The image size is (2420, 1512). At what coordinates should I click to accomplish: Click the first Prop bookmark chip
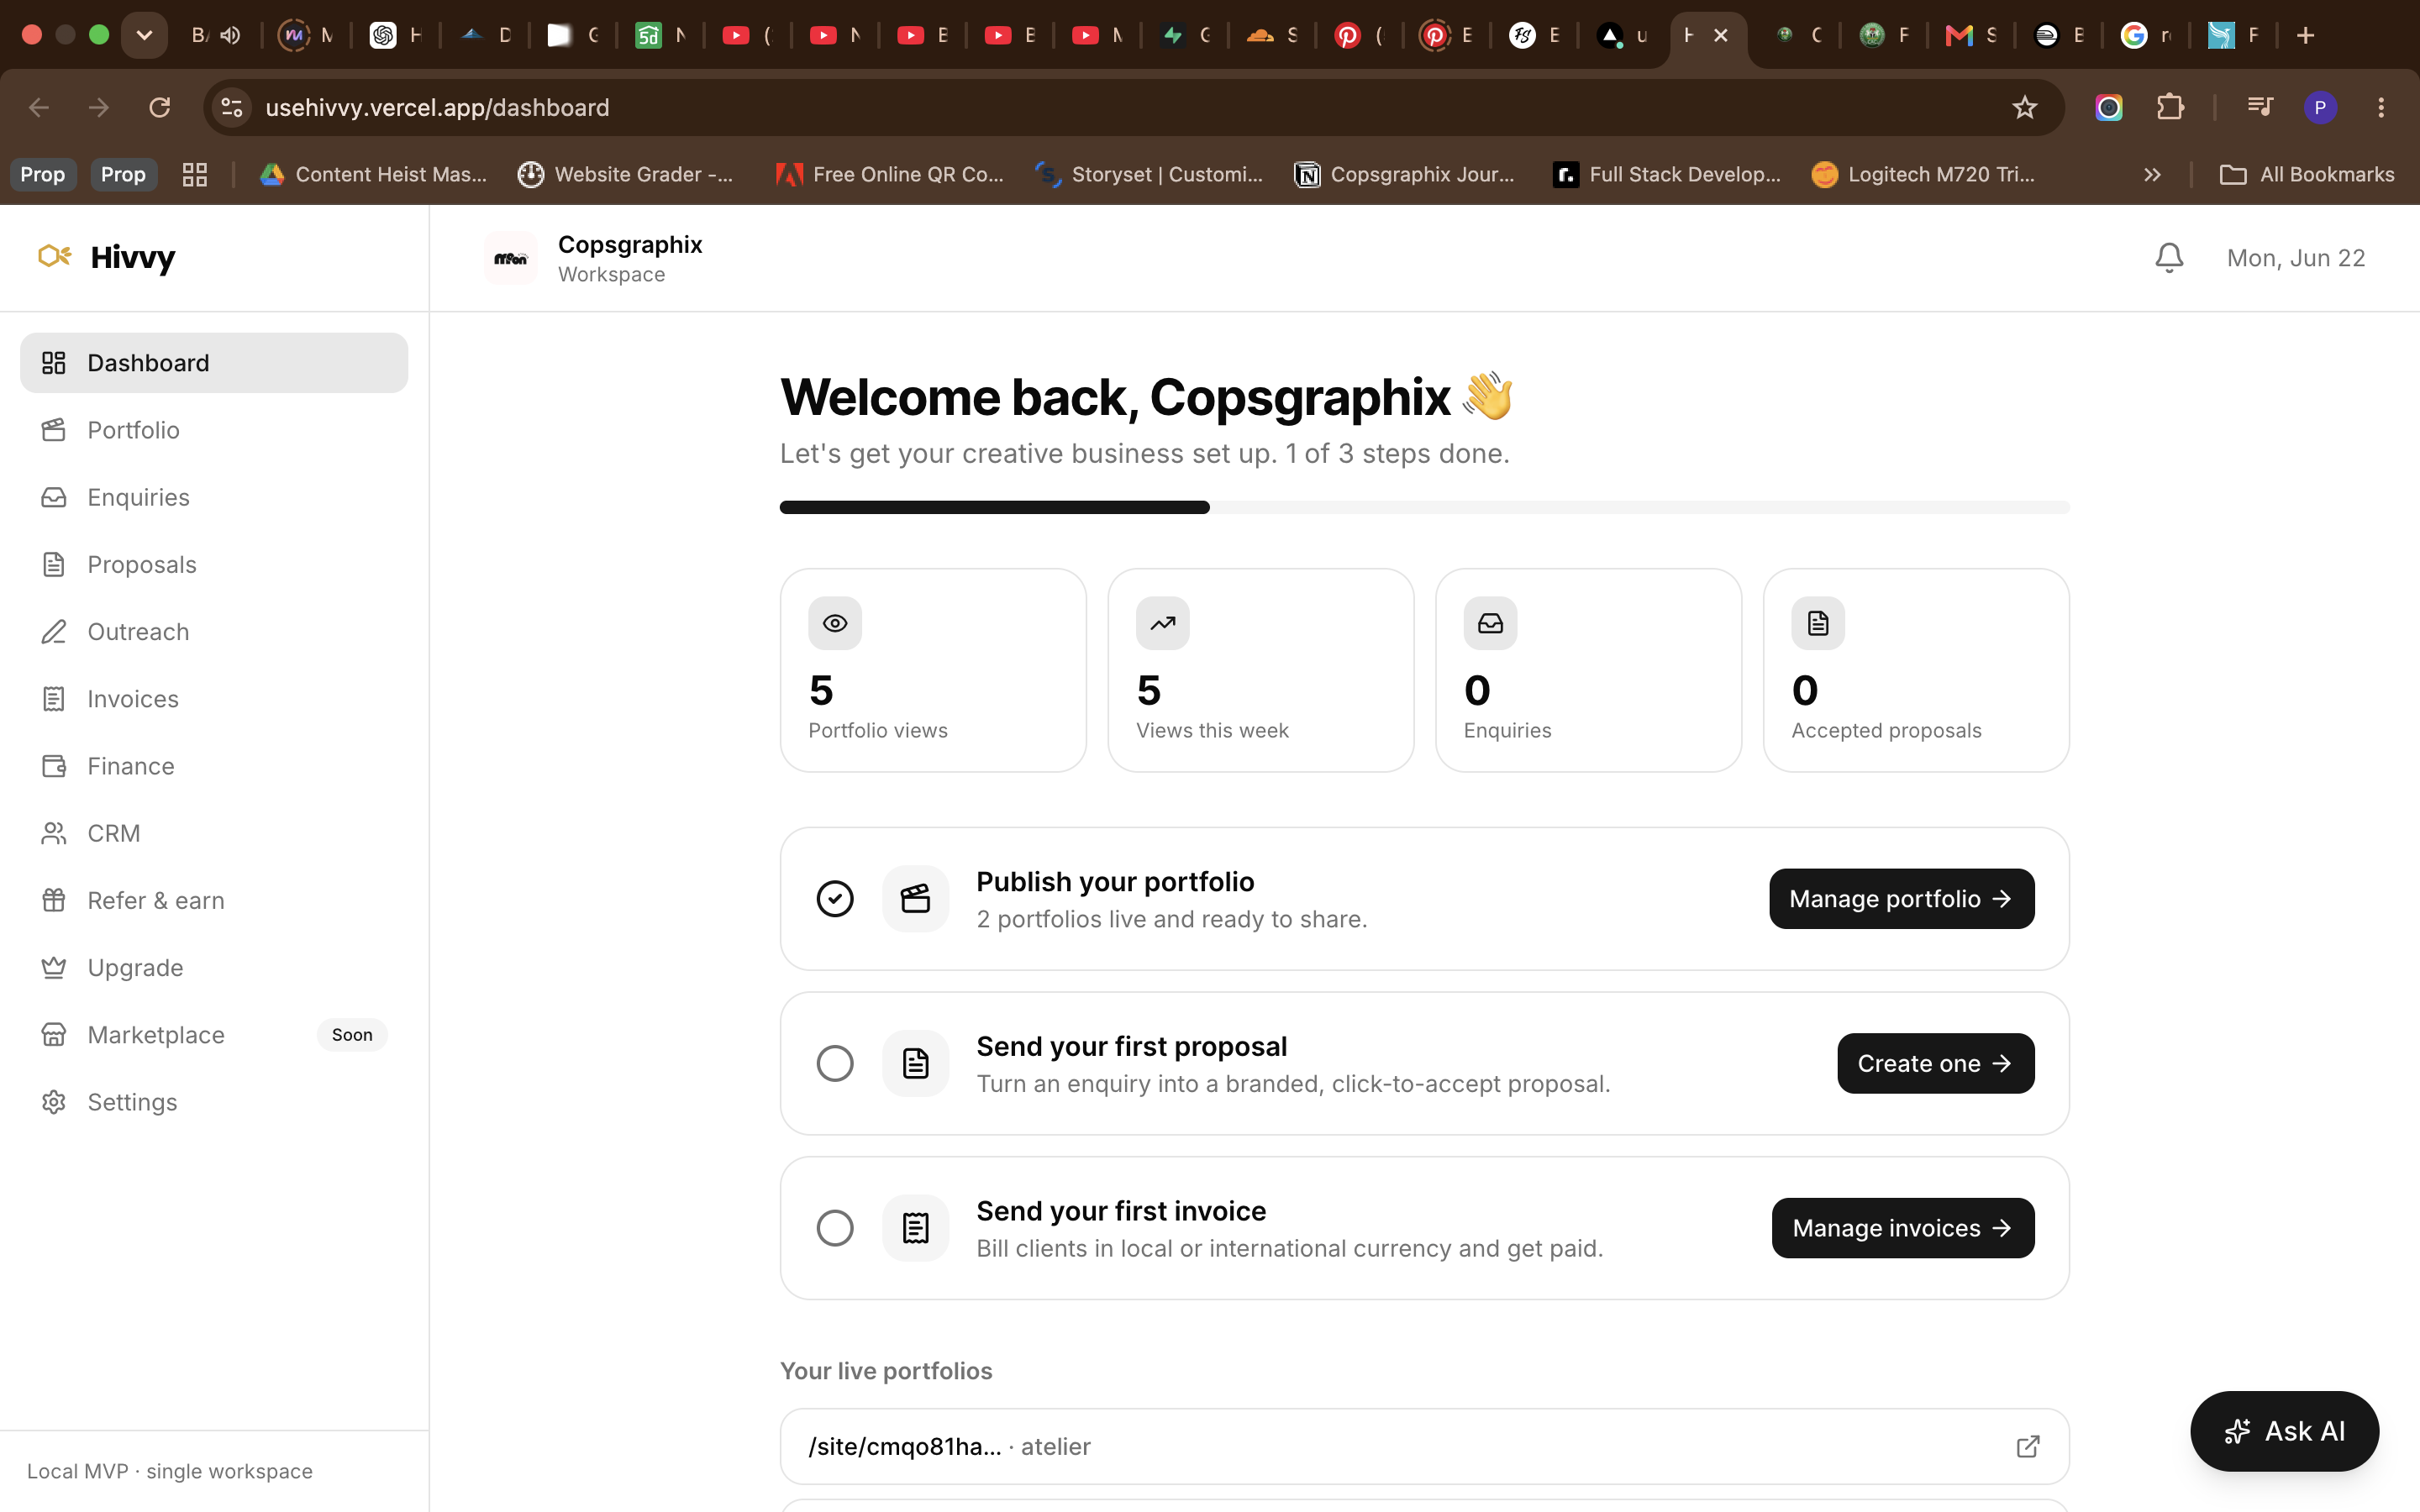(x=42, y=175)
